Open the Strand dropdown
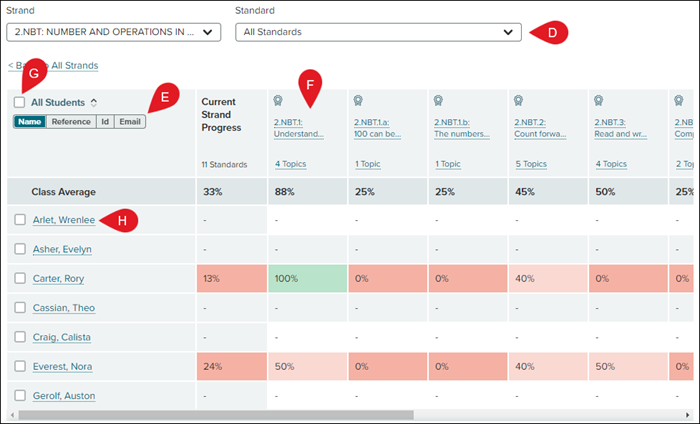 pyautogui.click(x=113, y=32)
